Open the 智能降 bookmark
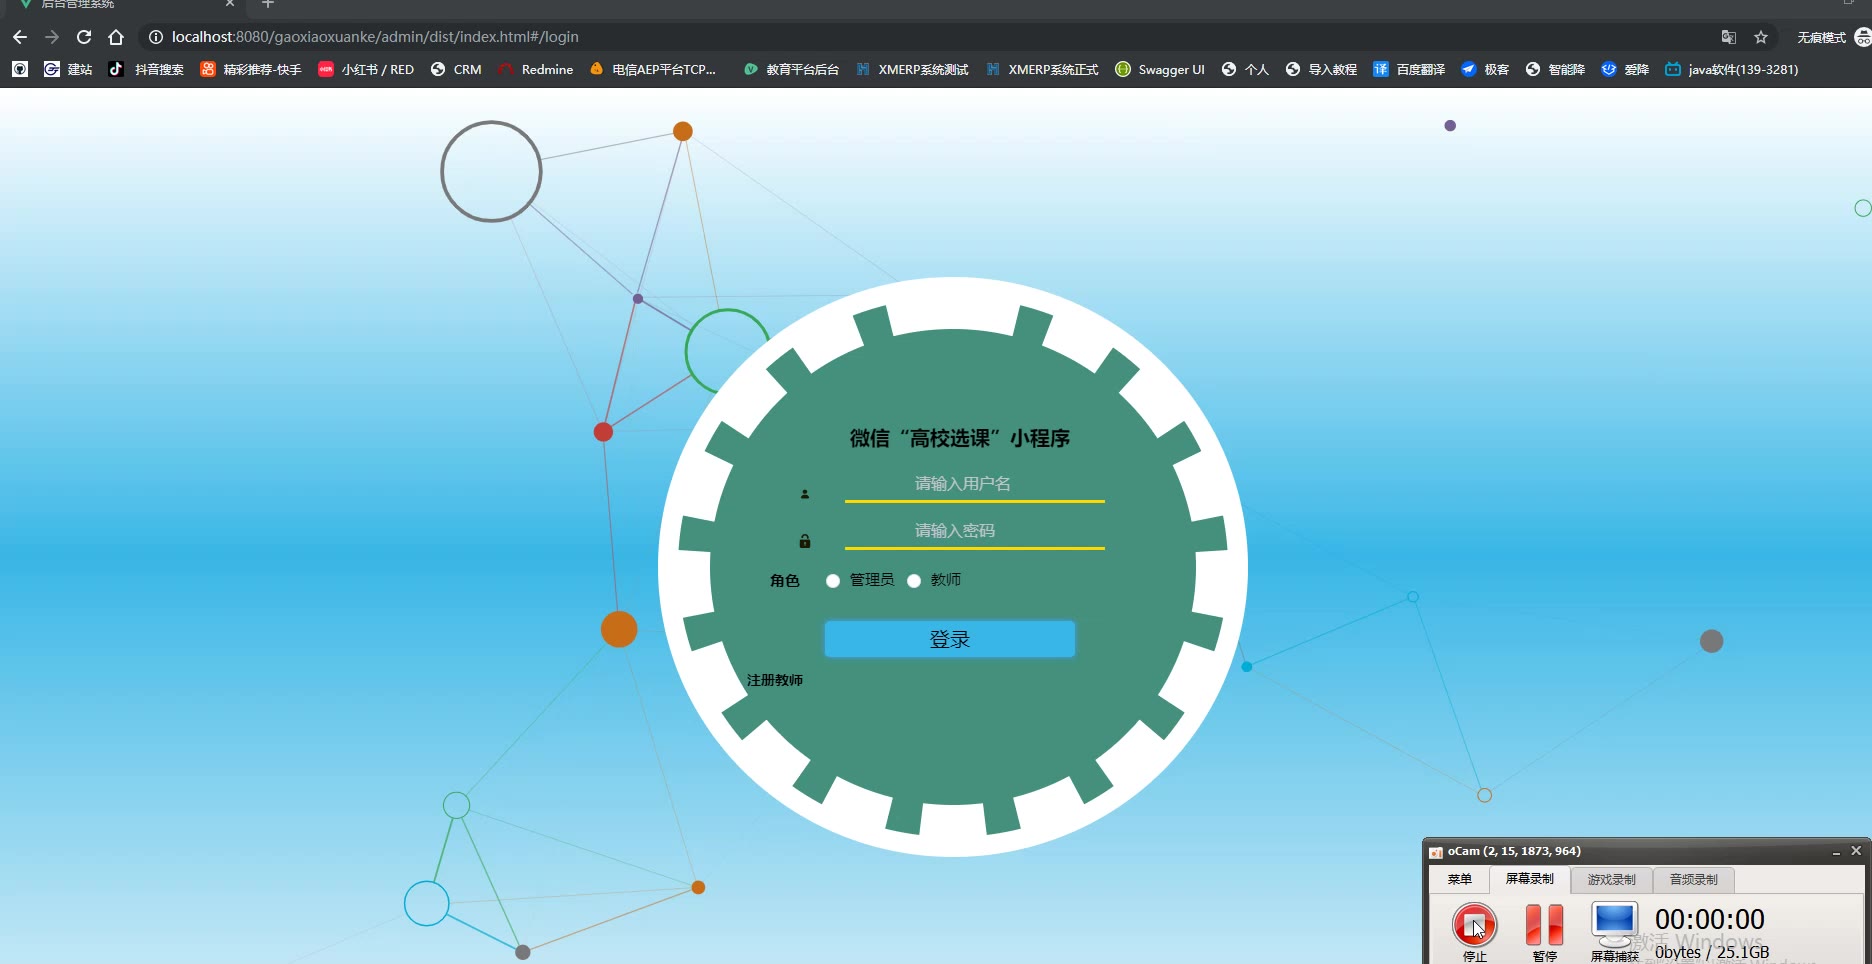Viewport: 1872px width, 964px height. [1555, 69]
